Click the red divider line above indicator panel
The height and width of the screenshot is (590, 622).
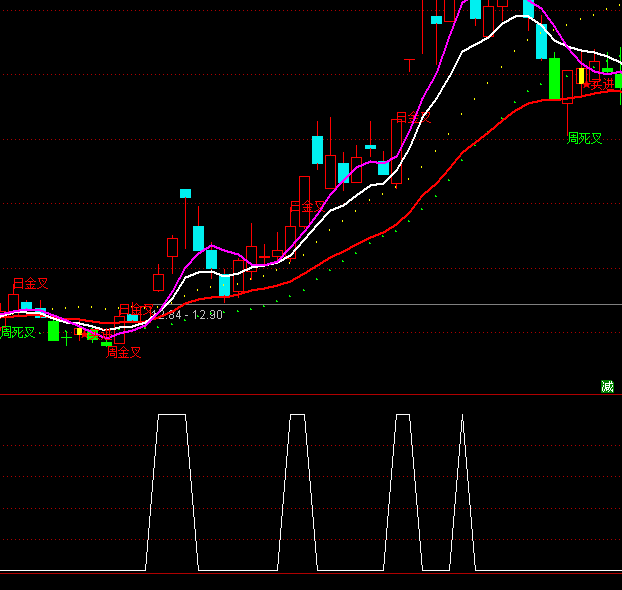tap(300, 395)
